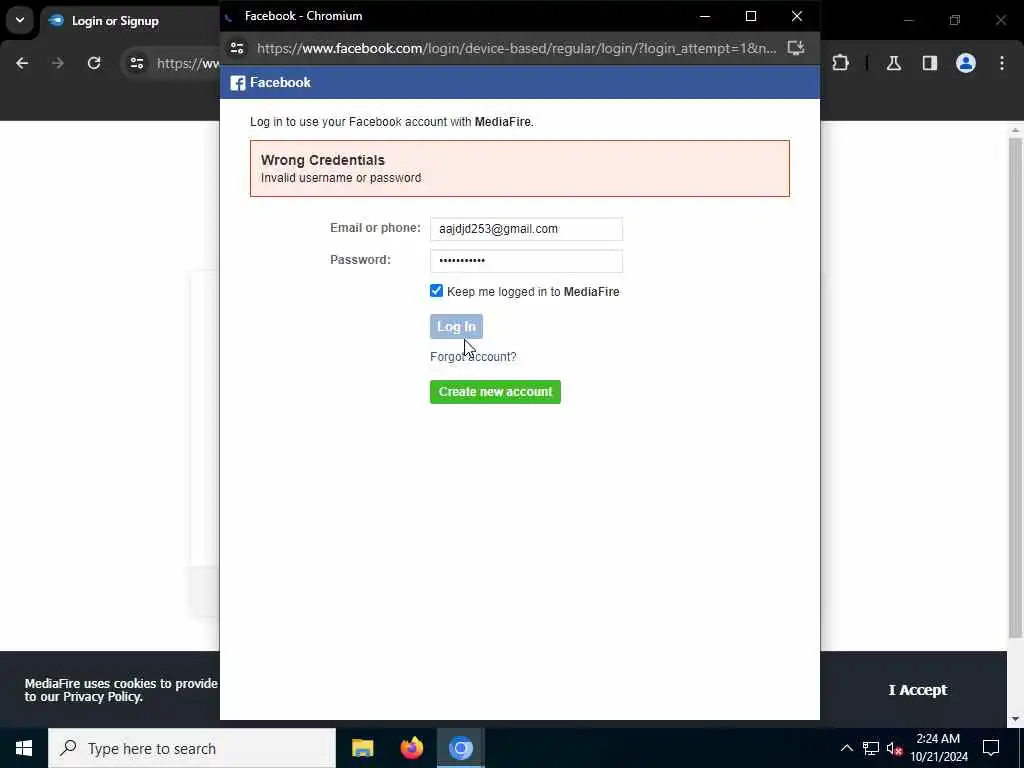Viewport: 1024px width, 768px height.
Task: Open Firefox from the taskbar
Action: point(411,748)
